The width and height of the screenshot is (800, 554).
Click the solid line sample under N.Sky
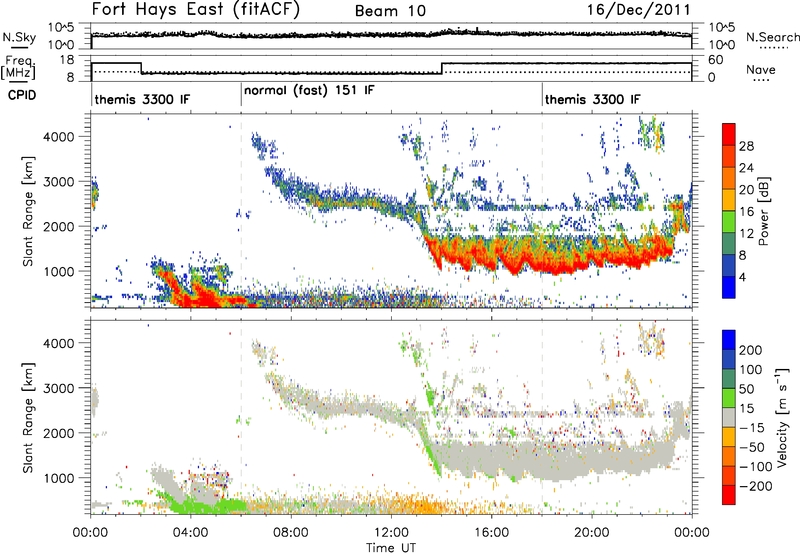coord(19,48)
